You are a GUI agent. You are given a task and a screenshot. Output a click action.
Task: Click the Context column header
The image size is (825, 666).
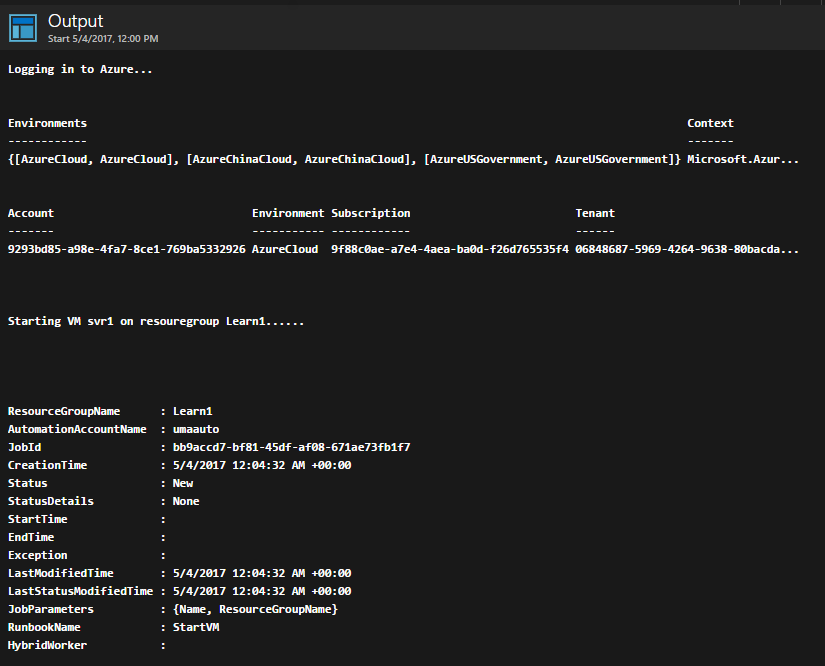point(710,123)
